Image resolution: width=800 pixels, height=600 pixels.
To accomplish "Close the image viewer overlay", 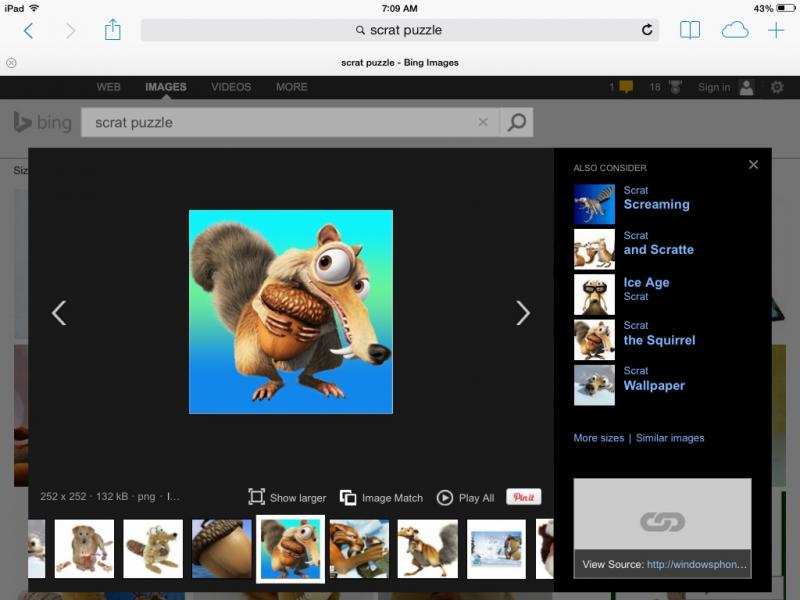I will click(x=753, y=165).
